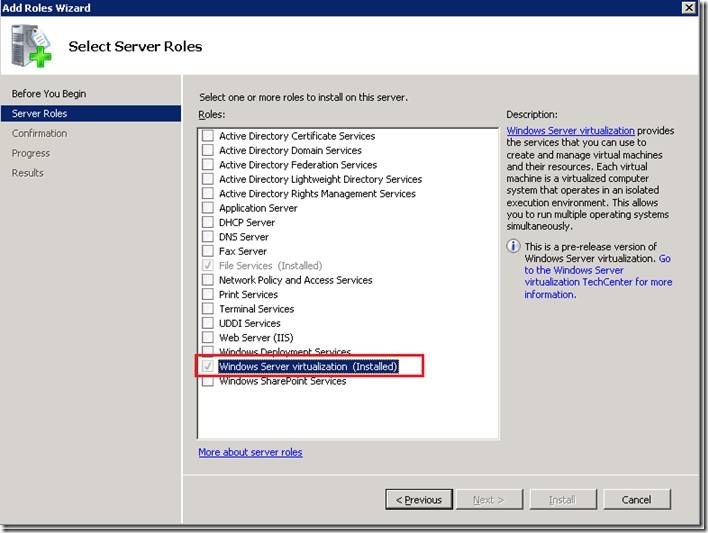Check Windows SharePoint Services checkbox
The height and width of the screenshot is (533, 708).
tap(208, 381)
